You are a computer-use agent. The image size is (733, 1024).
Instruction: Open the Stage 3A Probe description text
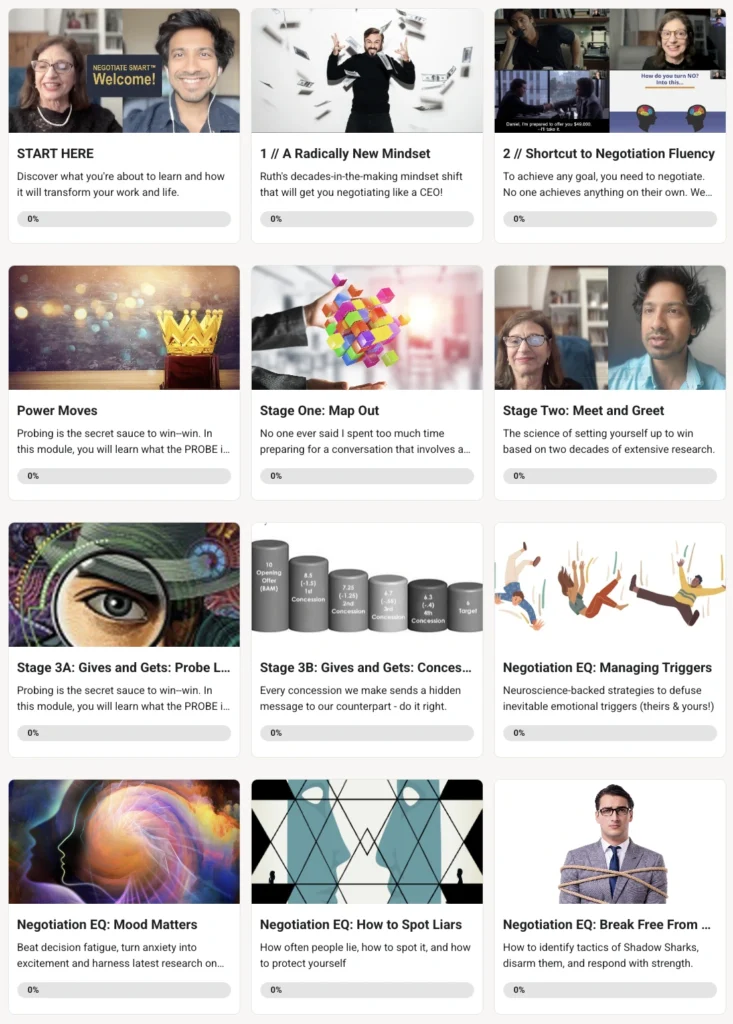[x=123, y=698]
